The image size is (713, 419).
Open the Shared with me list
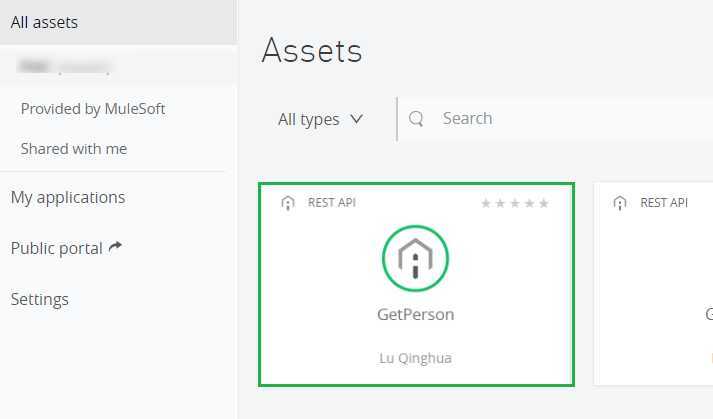click(74, 149)
